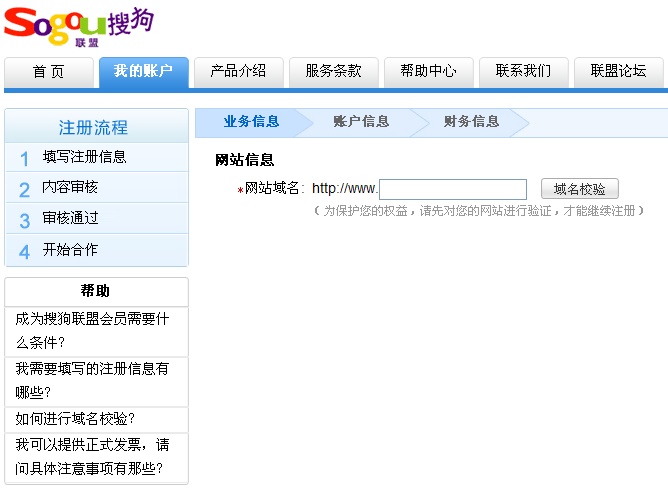Image resolution: width=668 pixels, height=489 pixels.
Task: Open help link 成为搜狗联盟会员需要什么条件
Action: [x=92, y=330]
